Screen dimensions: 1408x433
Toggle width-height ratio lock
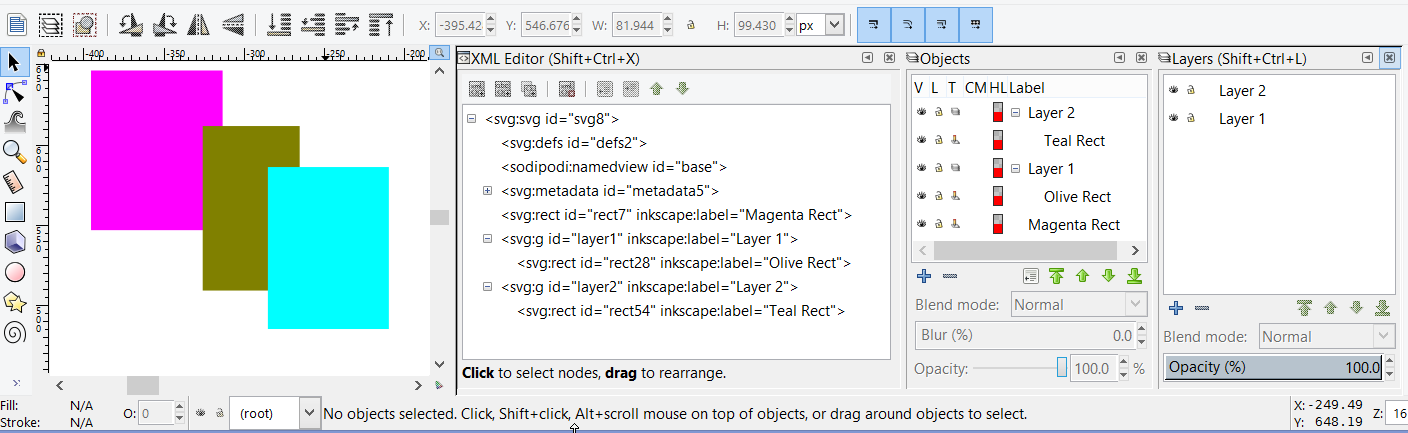click(691, 24)
